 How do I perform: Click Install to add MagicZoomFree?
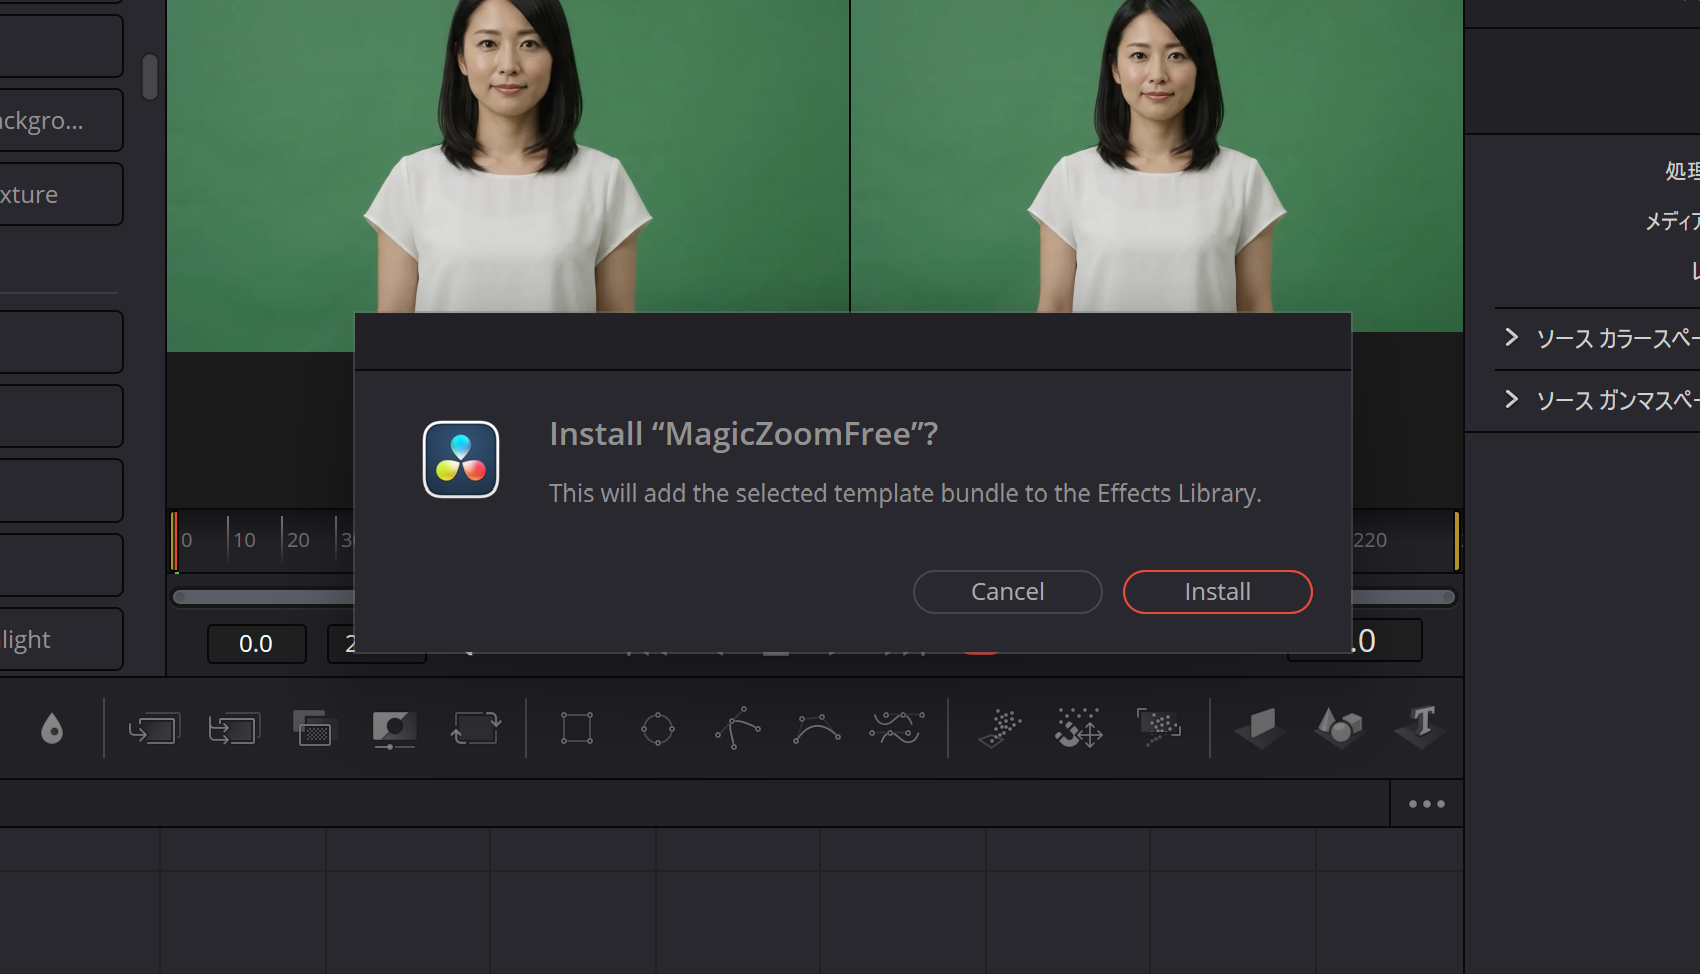1218,592
